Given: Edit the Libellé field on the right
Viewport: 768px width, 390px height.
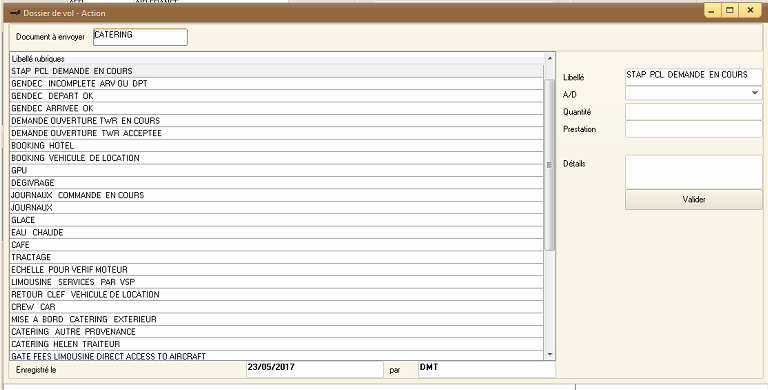Looking at the screenshot, I should tap(694, 76).
